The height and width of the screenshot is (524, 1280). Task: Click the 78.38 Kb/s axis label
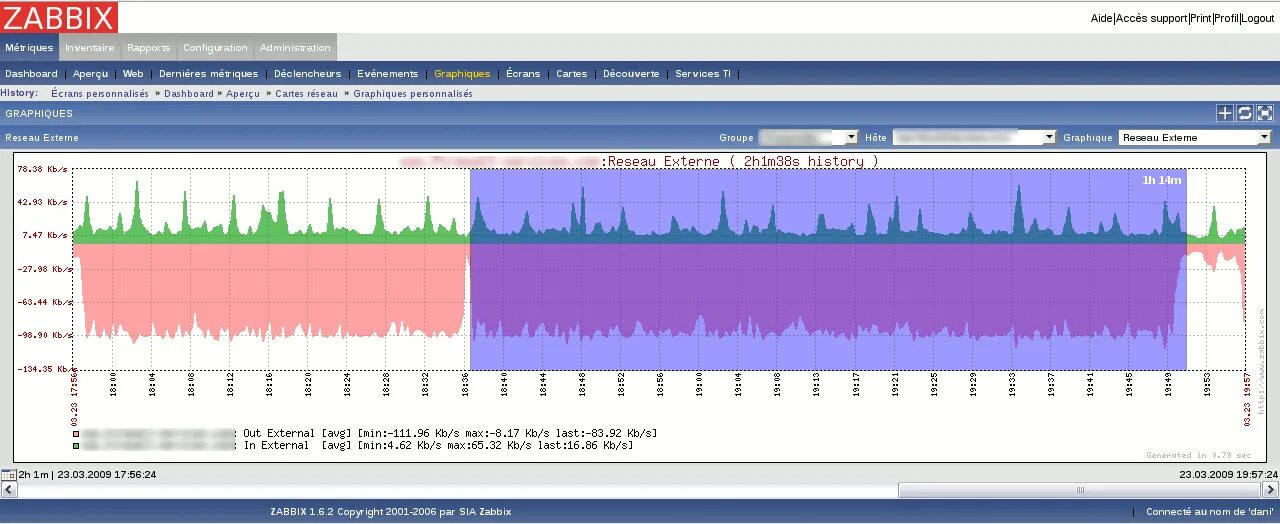click(x=42, y=169)
